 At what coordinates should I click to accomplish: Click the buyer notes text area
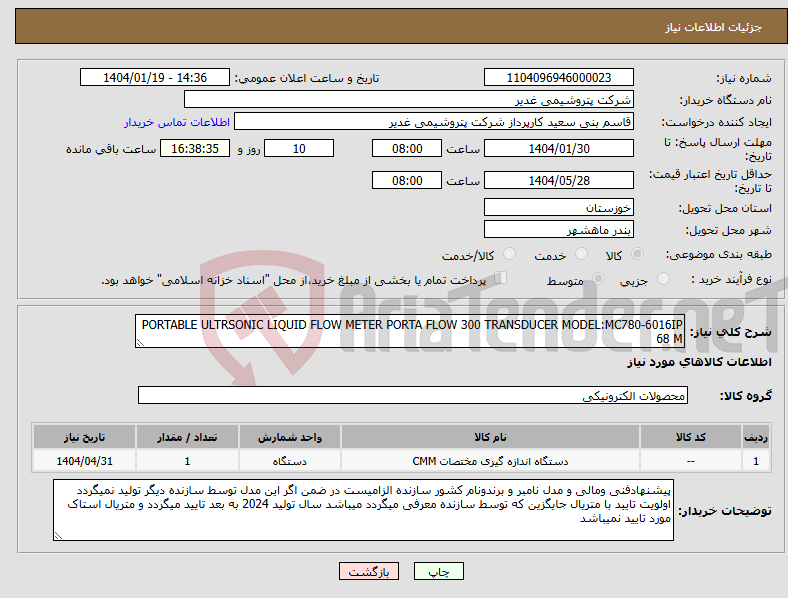click(x=363, y=511)
